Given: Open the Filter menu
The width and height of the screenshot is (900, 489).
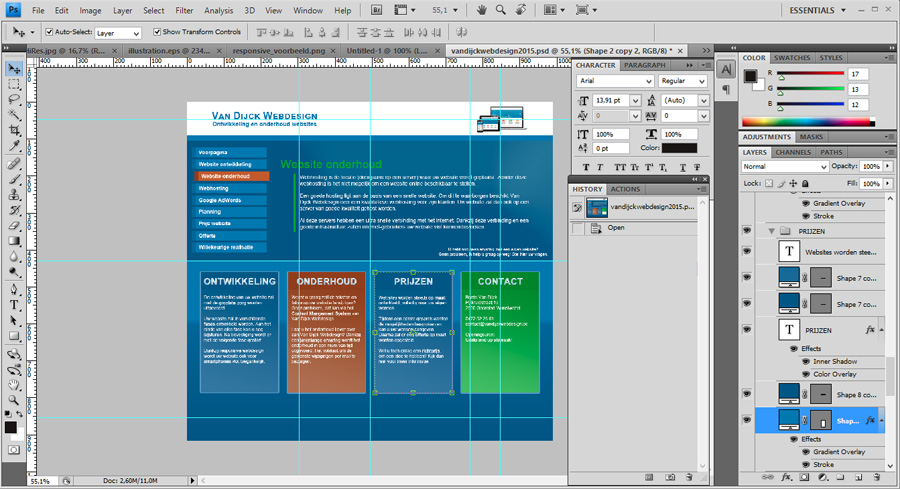Looking at the screenshot, I should click(x=184, y=10).
